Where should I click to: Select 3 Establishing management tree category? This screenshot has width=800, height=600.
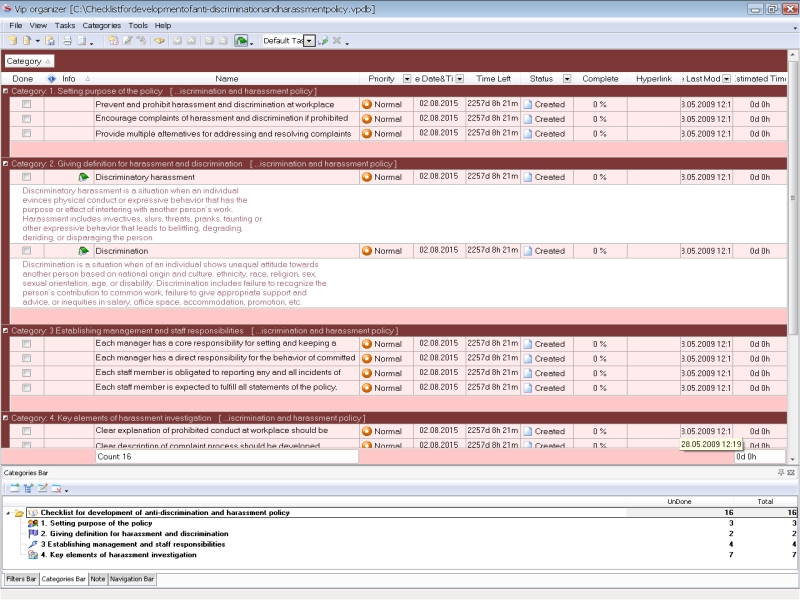coord(133,544)
